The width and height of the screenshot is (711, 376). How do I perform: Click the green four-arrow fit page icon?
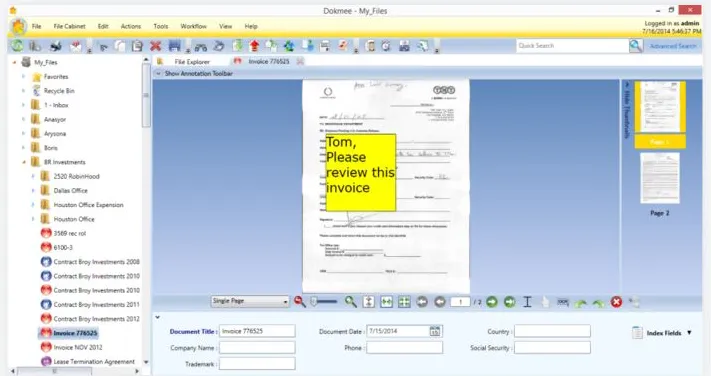(x=404, y=302)
